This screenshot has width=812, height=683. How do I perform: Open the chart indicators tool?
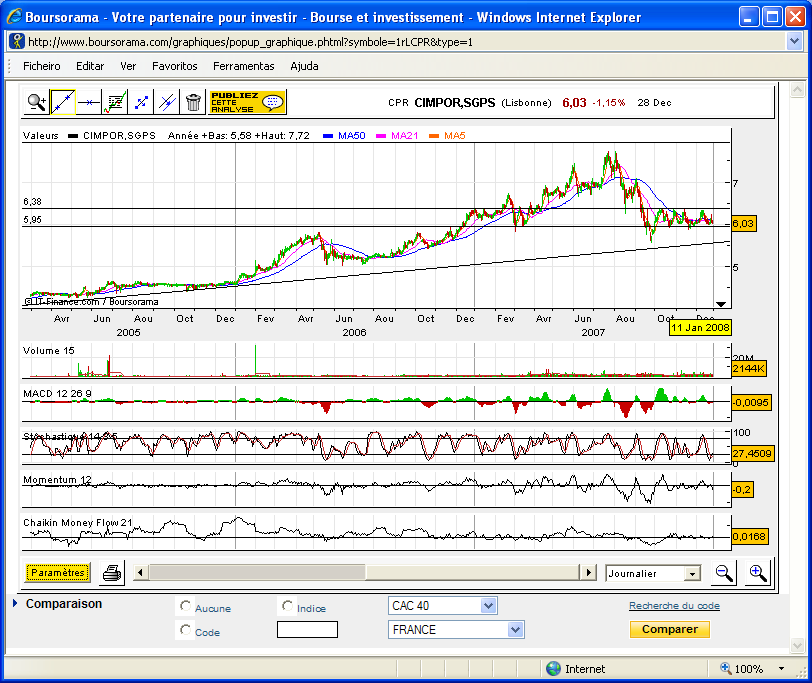tap(115, 102)
